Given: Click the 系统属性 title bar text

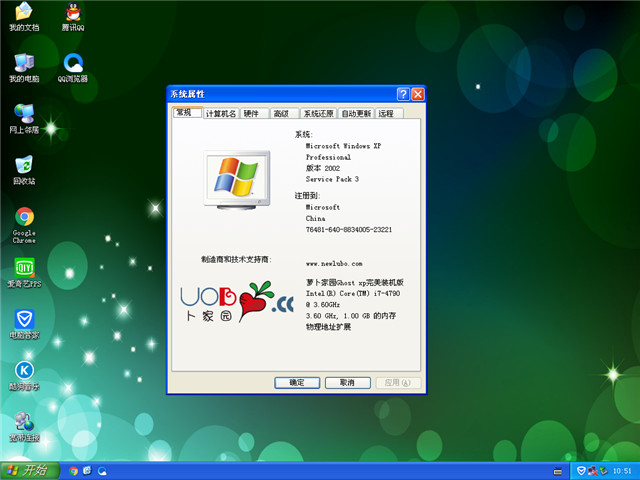Looking at the screenshot, I should pyautogui.click(x=187, y=94).
